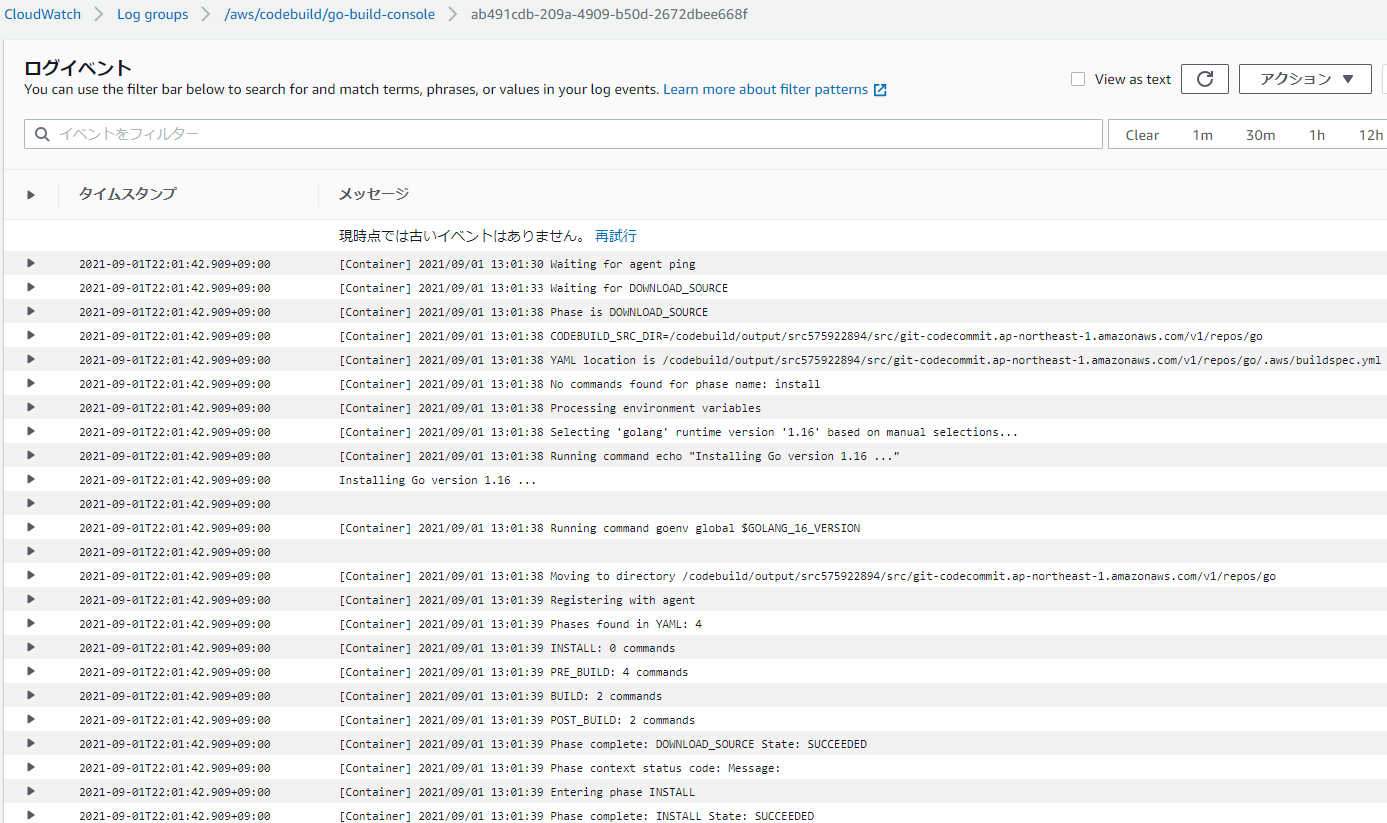Click the 再試行 retry link
Screen dimensions: 1387x823
(x=616, y=236)
